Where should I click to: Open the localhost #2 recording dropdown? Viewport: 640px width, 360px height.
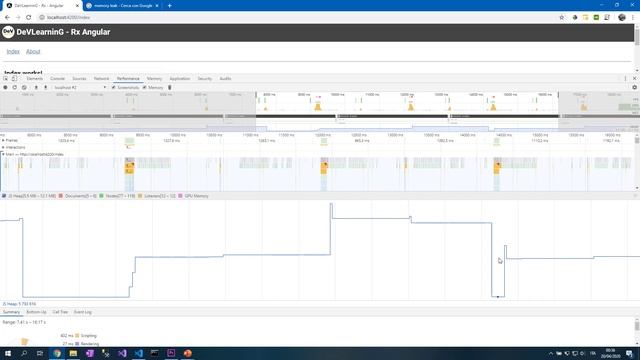pyautogui.click(x=80, y=87)
